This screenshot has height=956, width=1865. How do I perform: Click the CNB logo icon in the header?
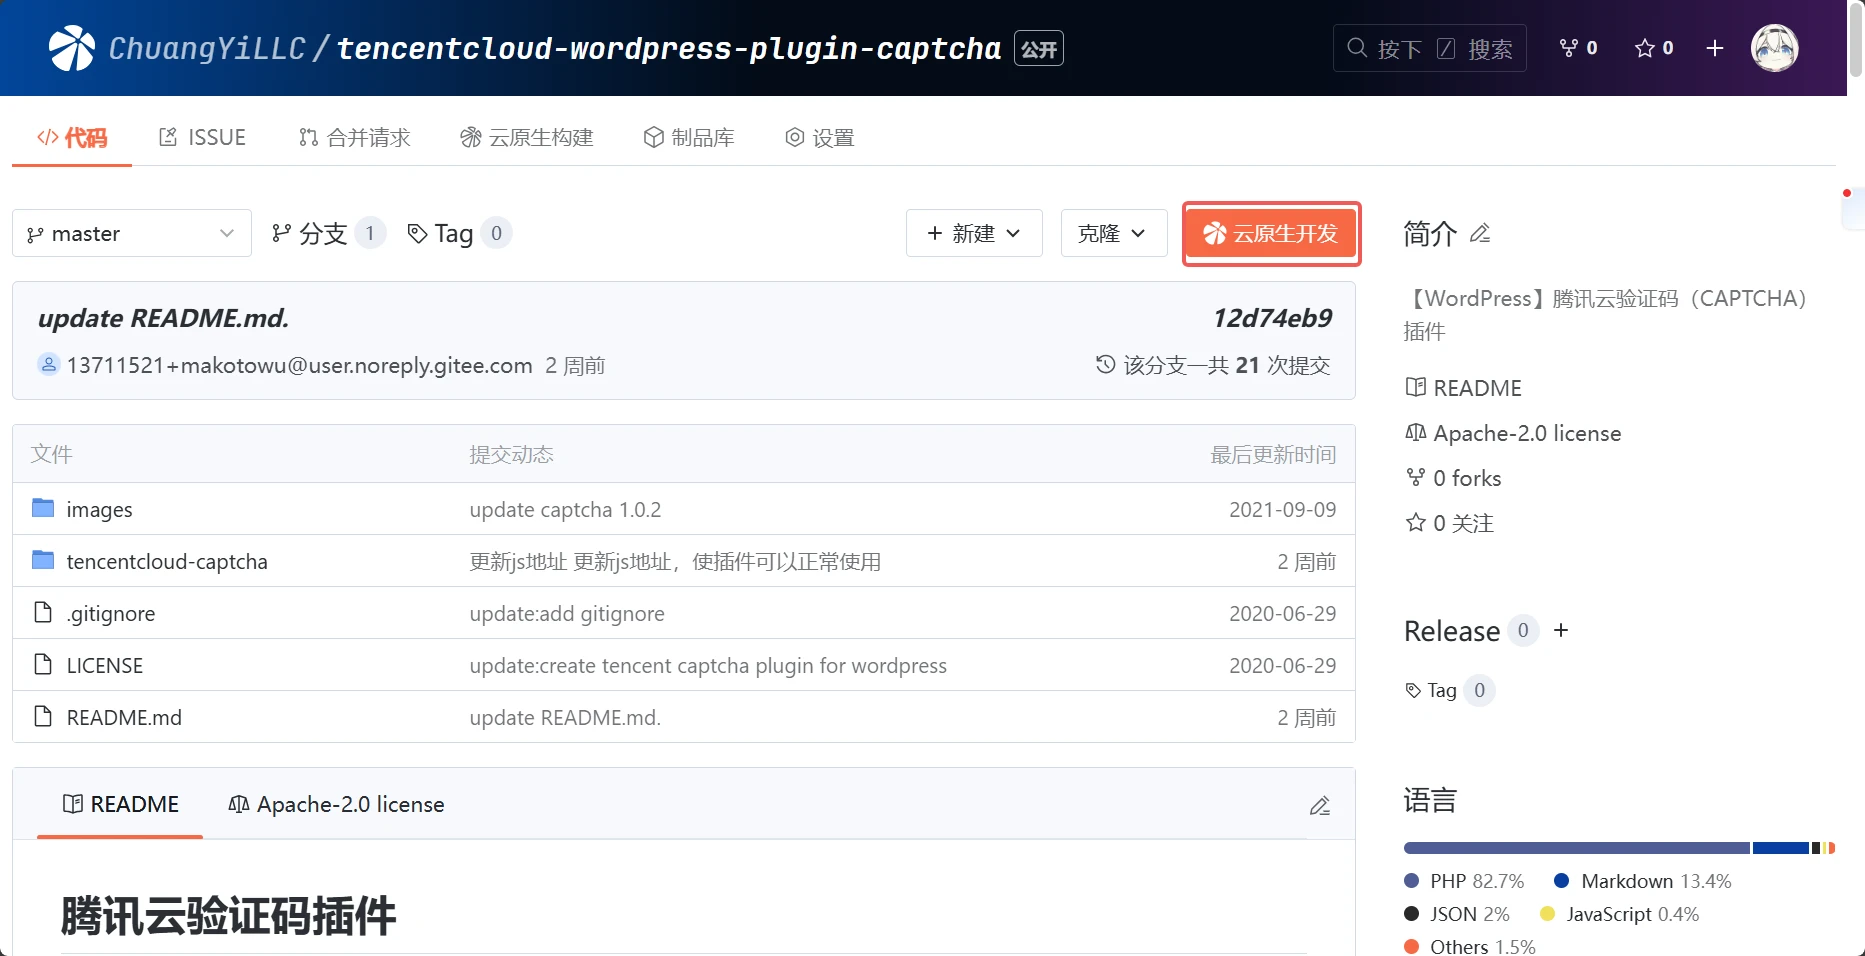[72, 48]
